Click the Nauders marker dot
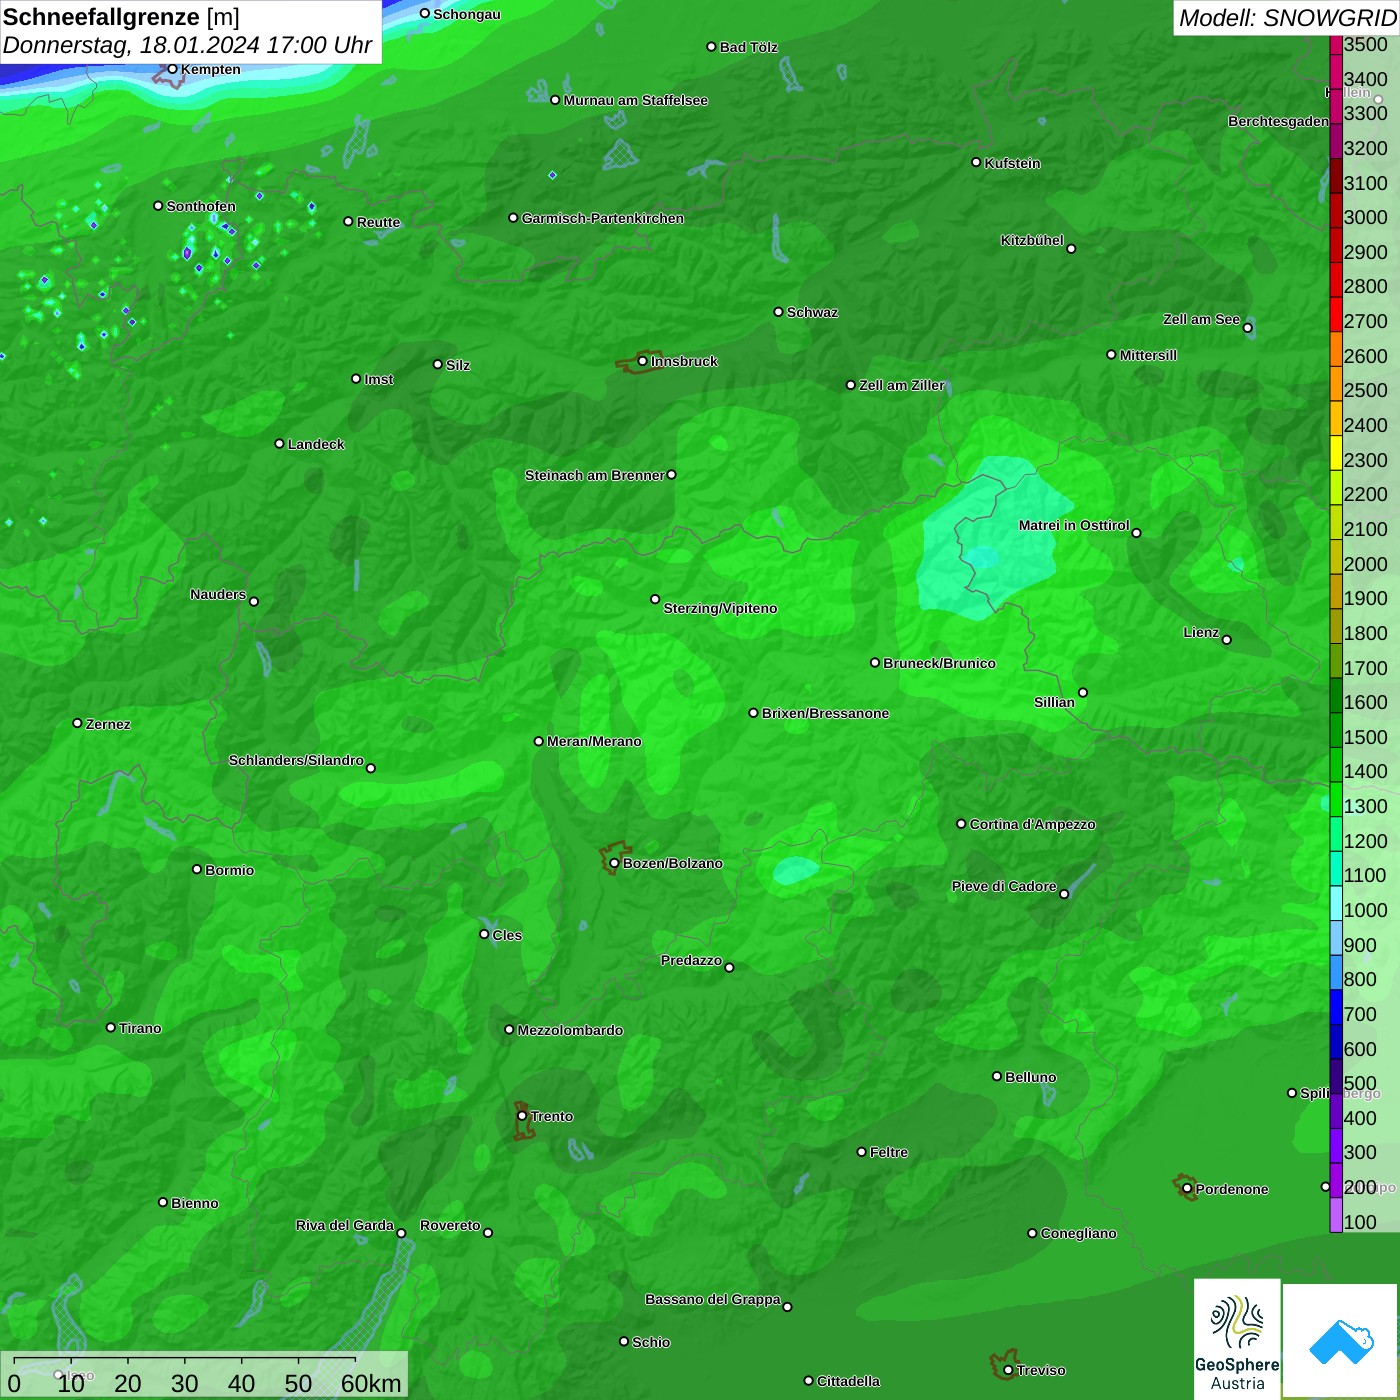1400x1400 pixels. (254, 601)
